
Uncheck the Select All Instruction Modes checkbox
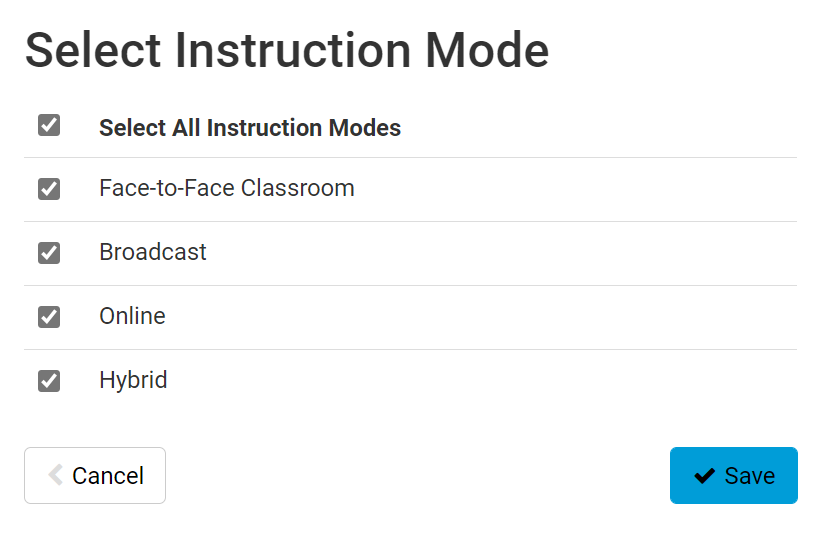click(49, 125)
